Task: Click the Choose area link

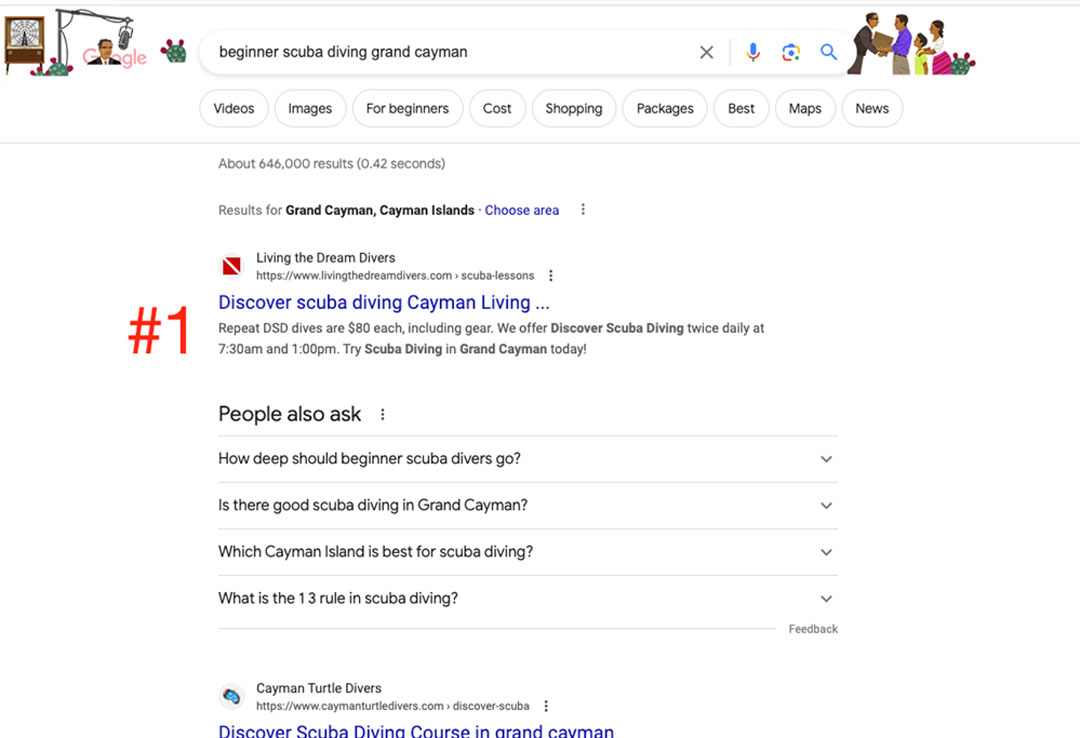Action: coord(521,210)
